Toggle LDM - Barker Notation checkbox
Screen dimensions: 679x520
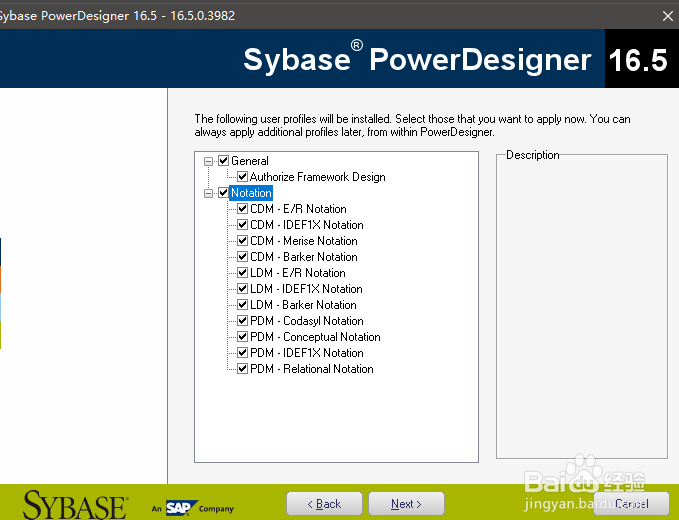242,305
